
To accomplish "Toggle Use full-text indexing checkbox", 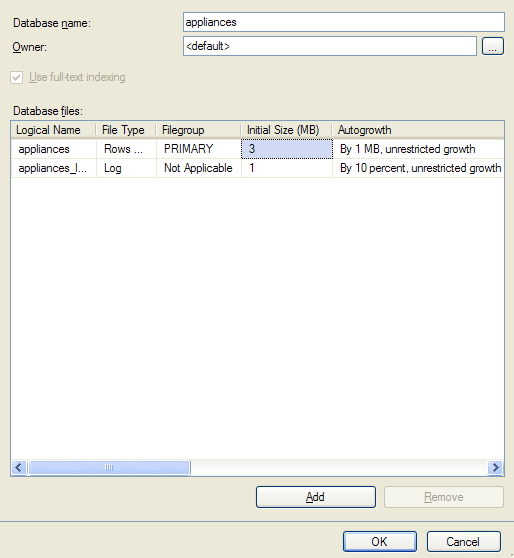I will (17, 77).
